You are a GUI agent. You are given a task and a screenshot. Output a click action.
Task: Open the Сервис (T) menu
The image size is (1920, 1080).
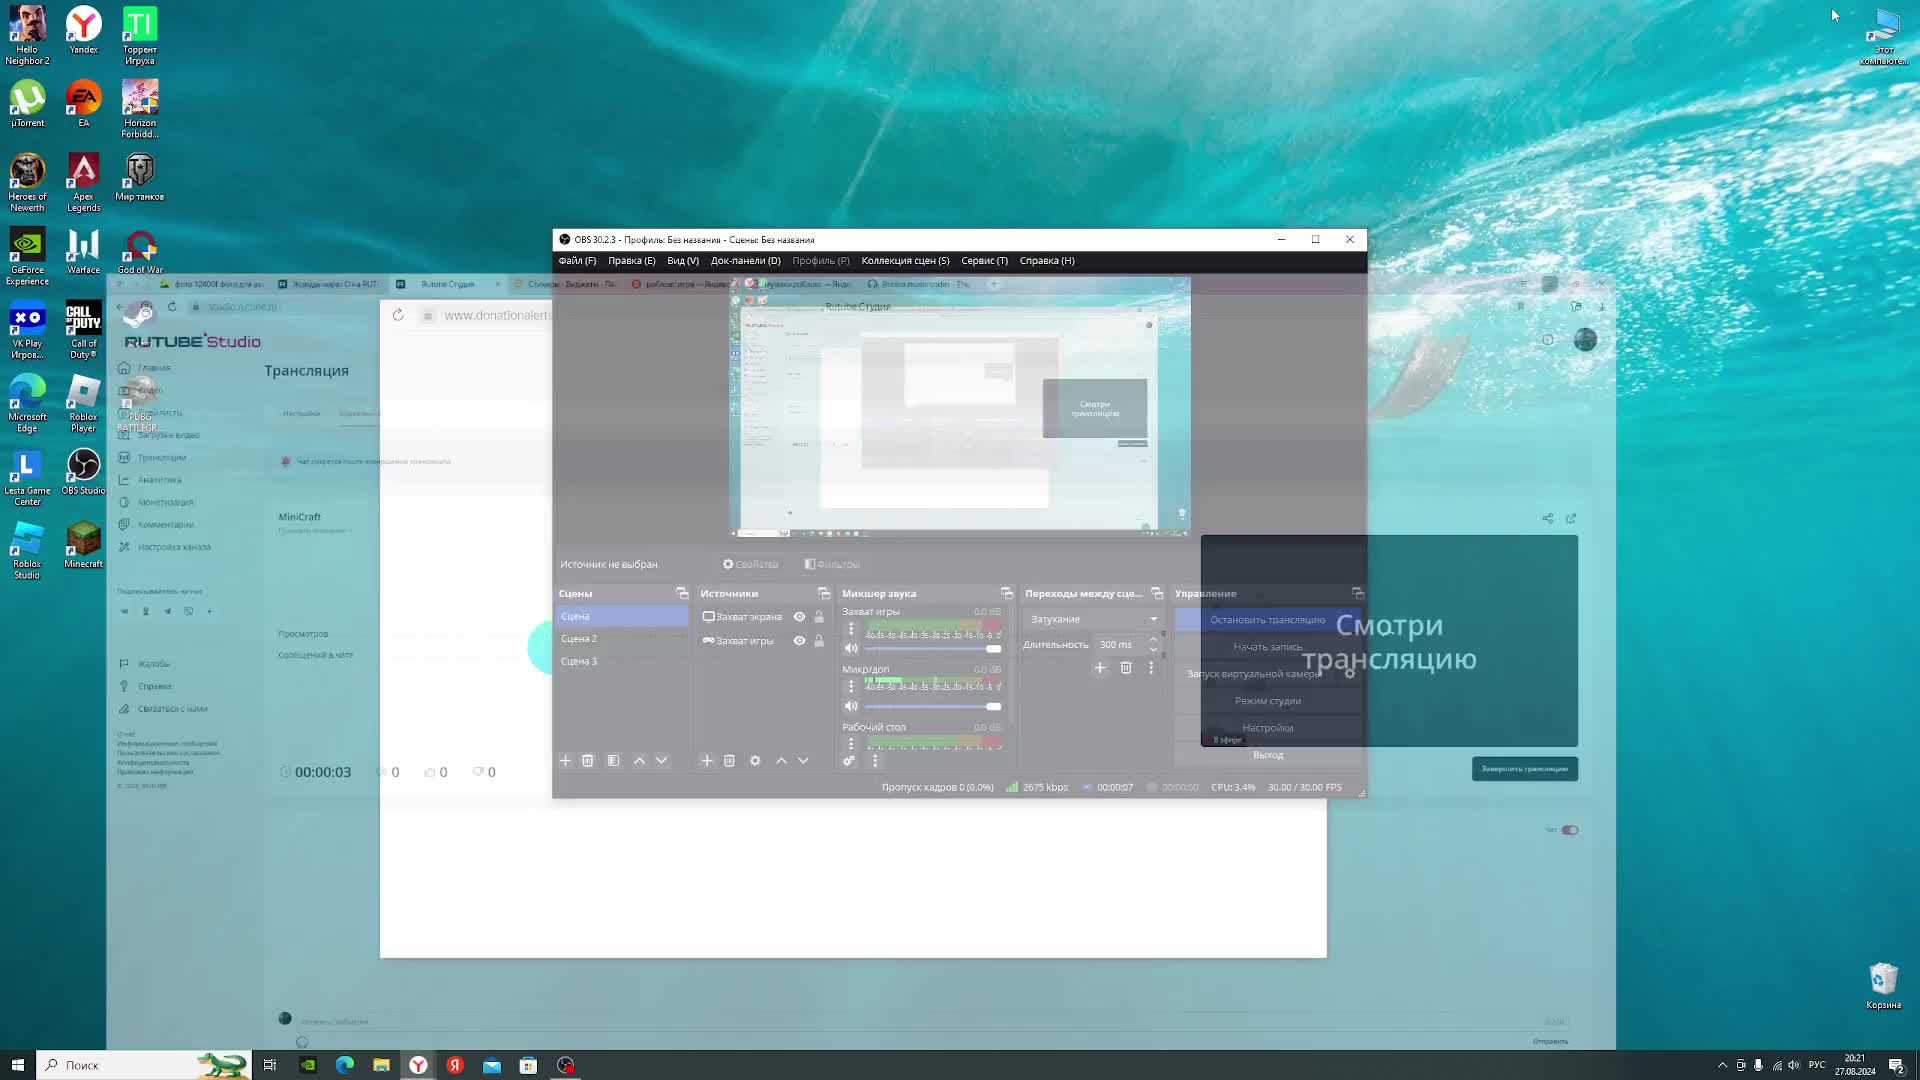click(x=984, y=261)
